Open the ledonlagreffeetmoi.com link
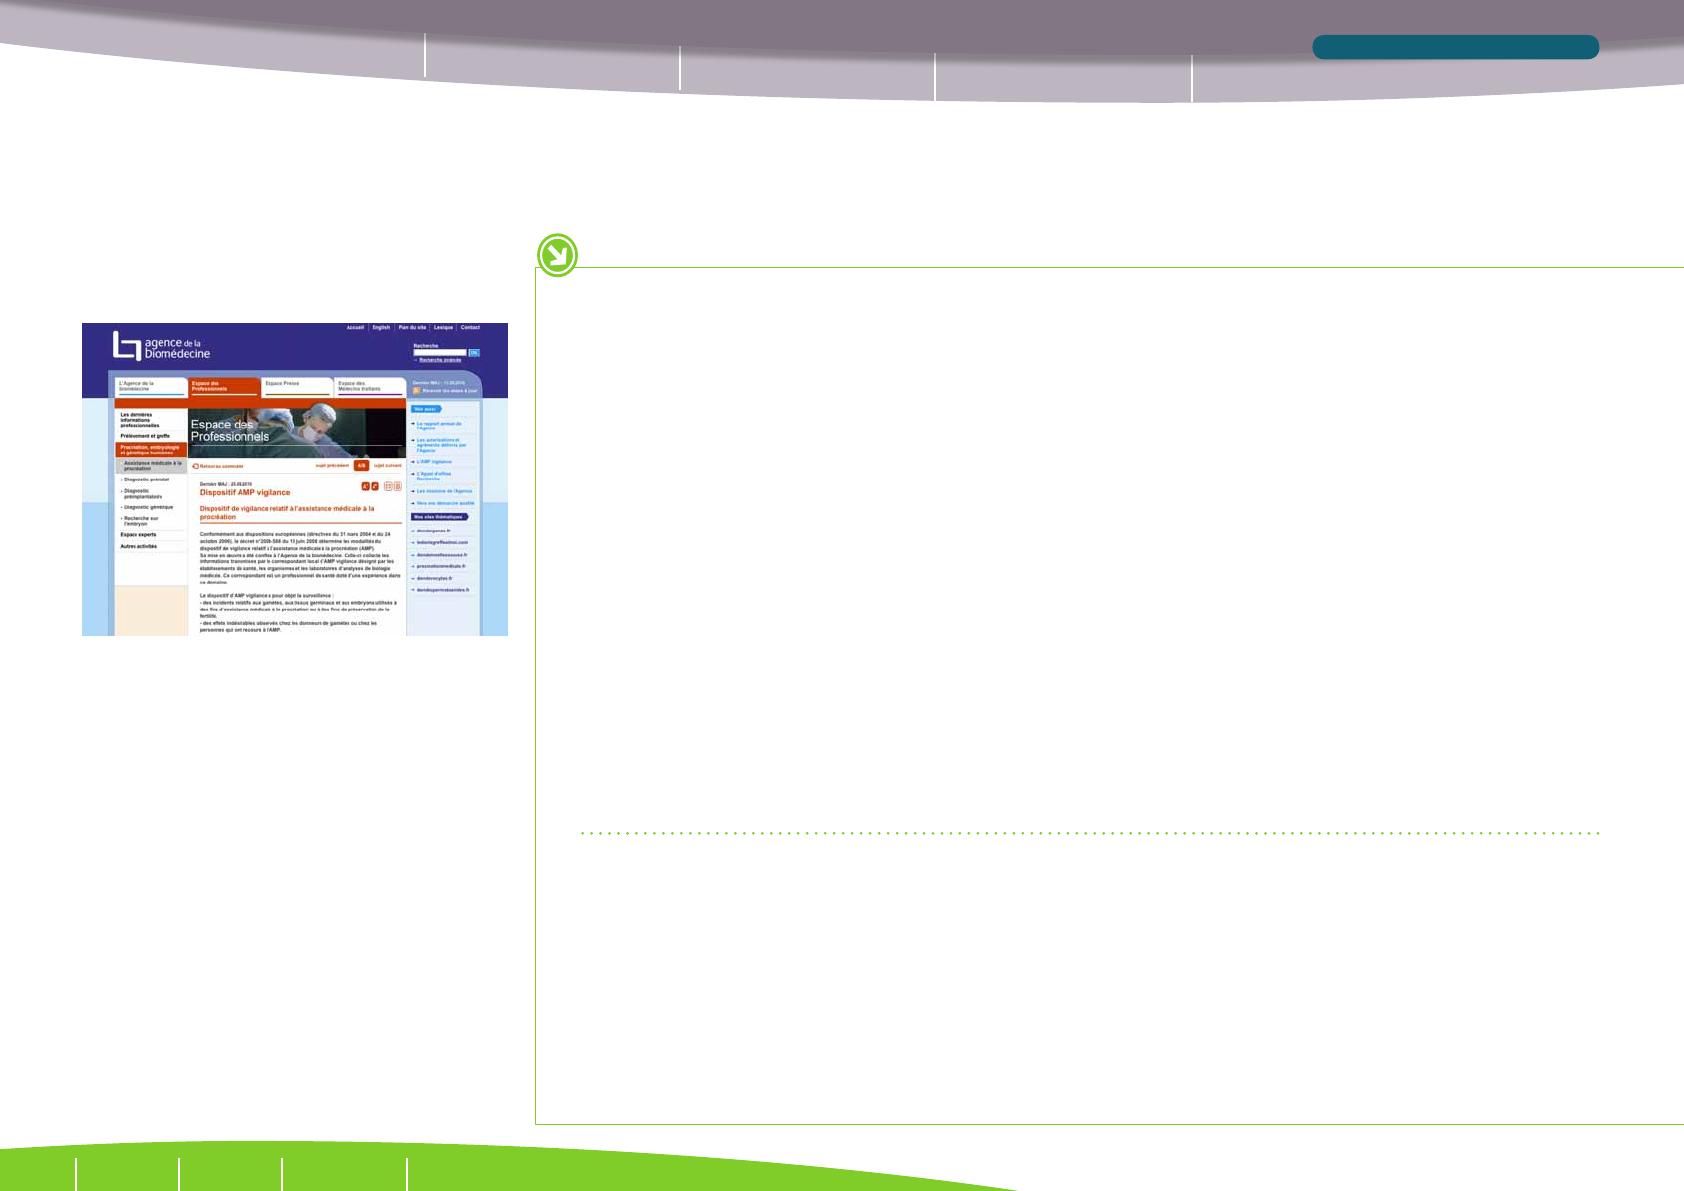1684x1191 pixels. 441,542
